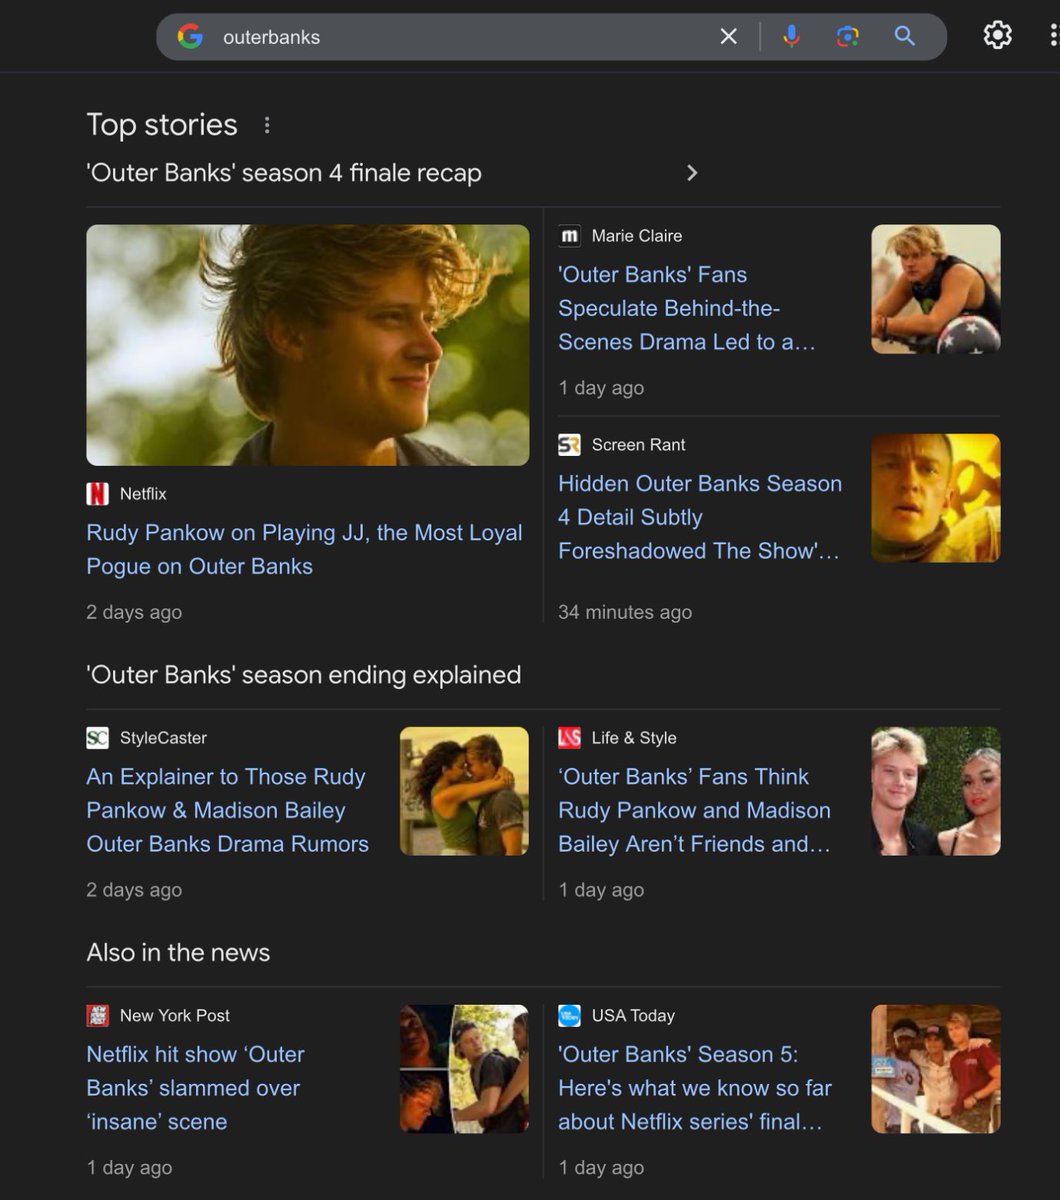Open large Rudy Pankow profile thumbnail
This screenshot has height=1200, width=1060.
coord(308,345)
